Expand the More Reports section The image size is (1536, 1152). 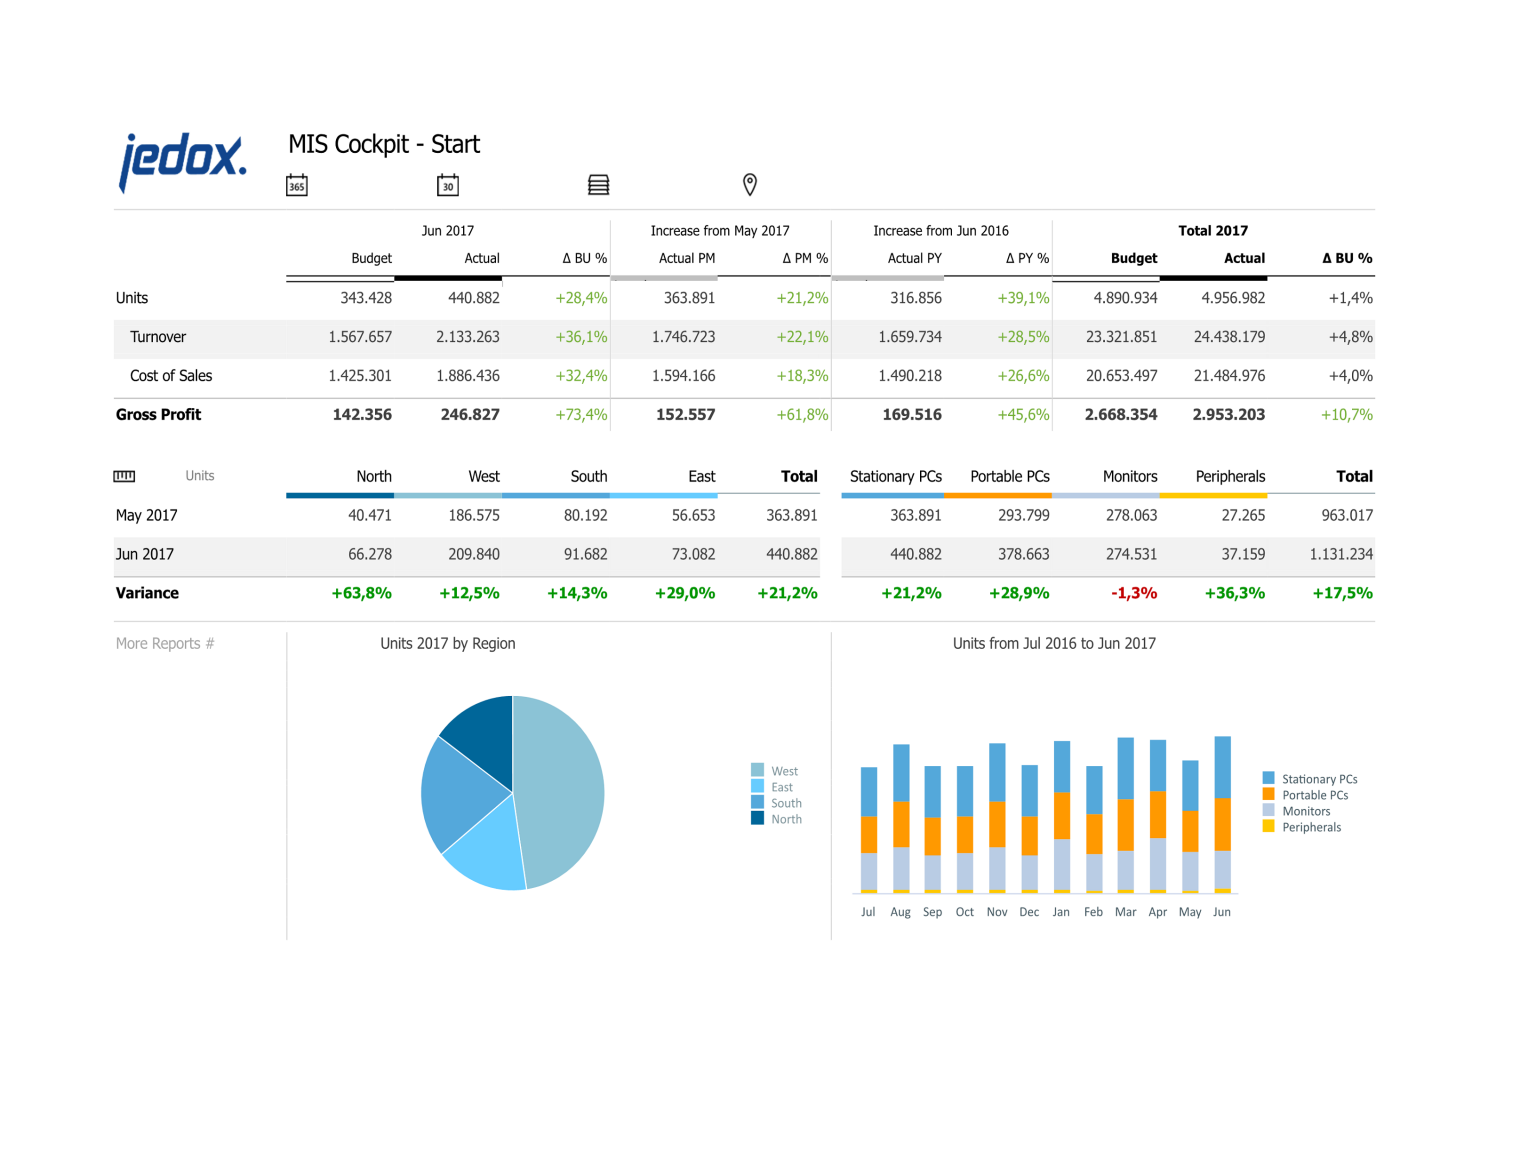[x=165, y=643]
